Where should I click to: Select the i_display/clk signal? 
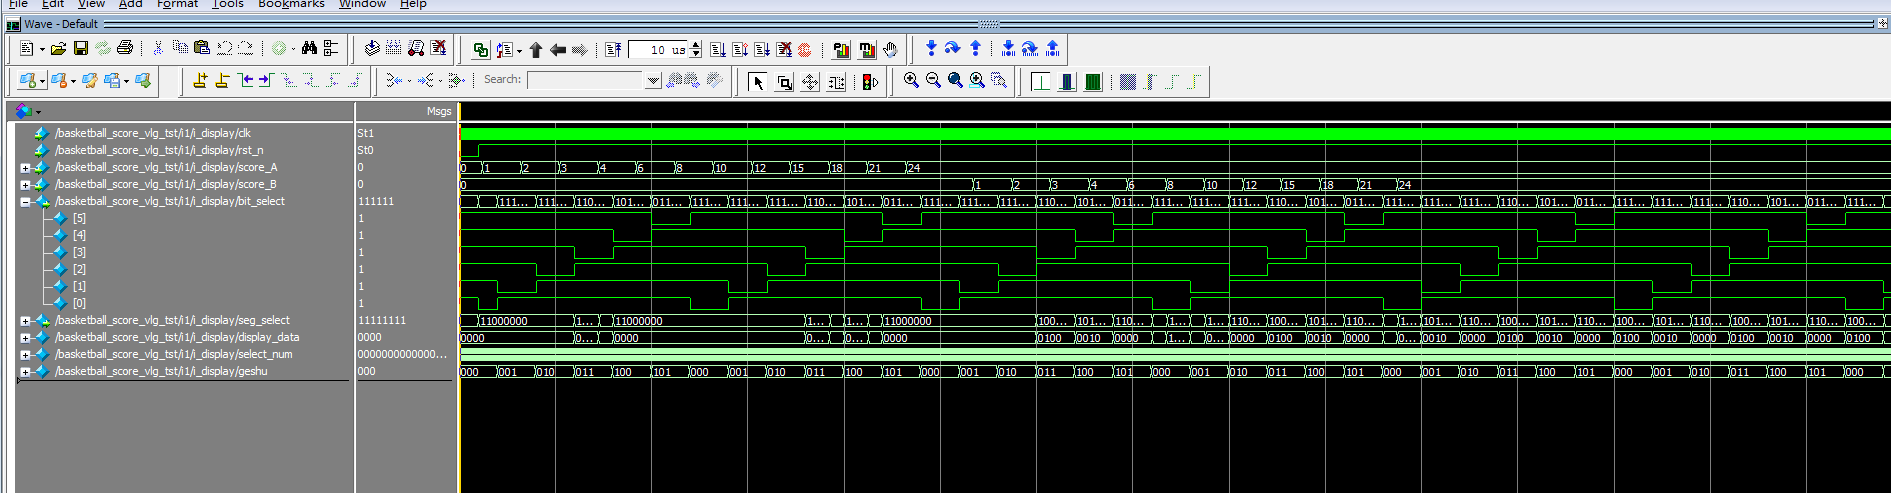pyautogui.click(x=153, y=133)
